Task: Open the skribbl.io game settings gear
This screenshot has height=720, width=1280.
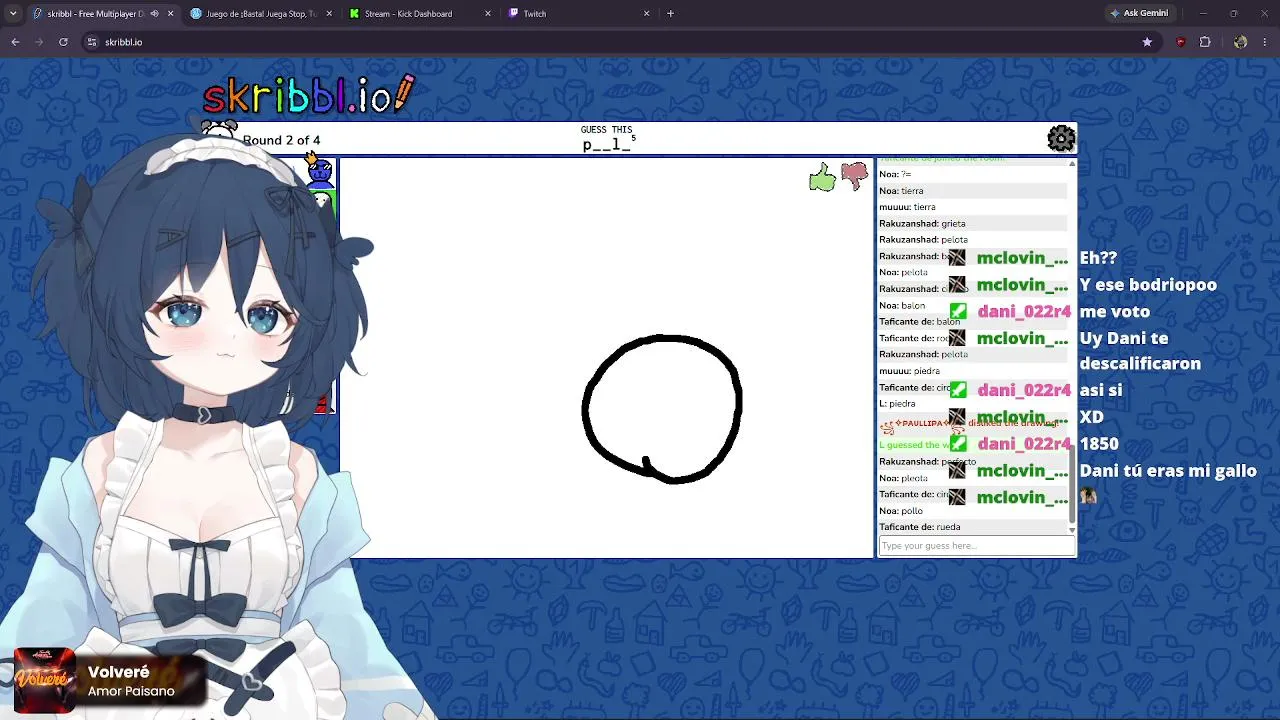Action: click(1061, 138)
